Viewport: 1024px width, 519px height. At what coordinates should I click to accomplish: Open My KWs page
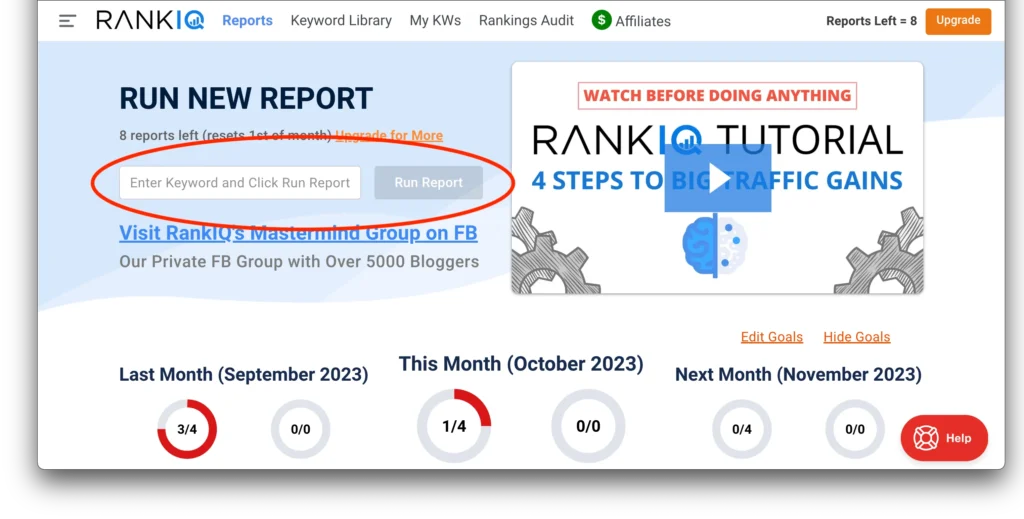pos(435,20)
